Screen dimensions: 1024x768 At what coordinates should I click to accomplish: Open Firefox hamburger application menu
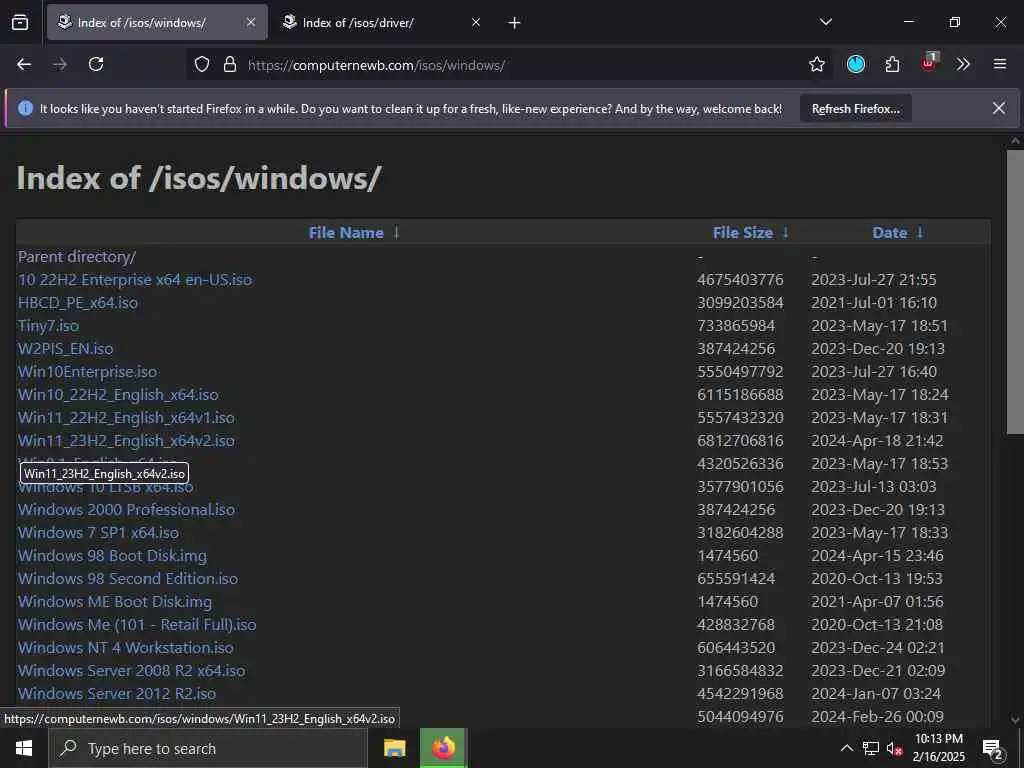1000,64
